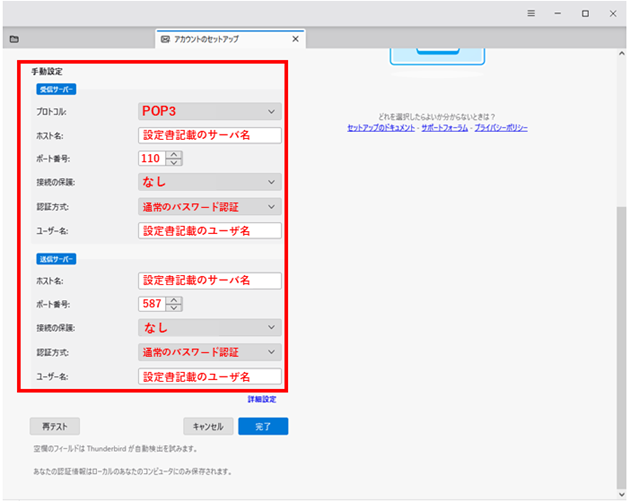
Task: Open the hamburger application menu
Action: coord(532,13)
